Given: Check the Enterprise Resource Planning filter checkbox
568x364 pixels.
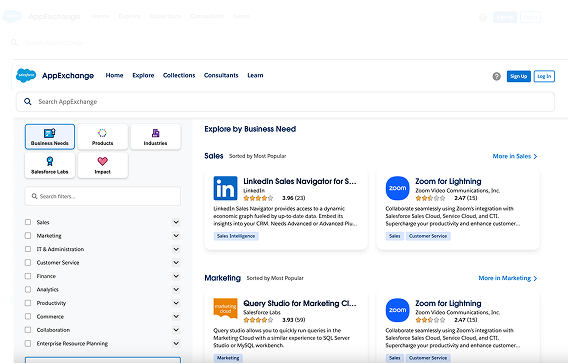Looking at the screenshot, I should point(28,343).
